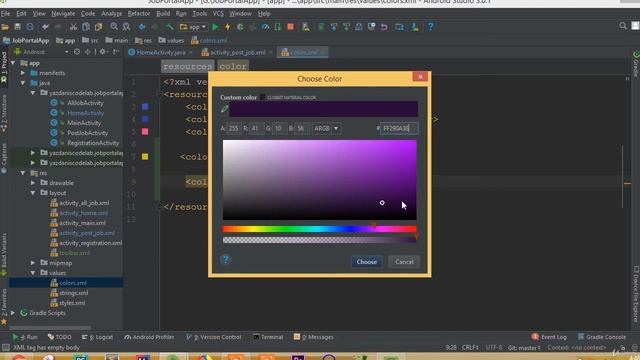
Task: Click the rainbow hue slider
Action: tap(320, 229)
